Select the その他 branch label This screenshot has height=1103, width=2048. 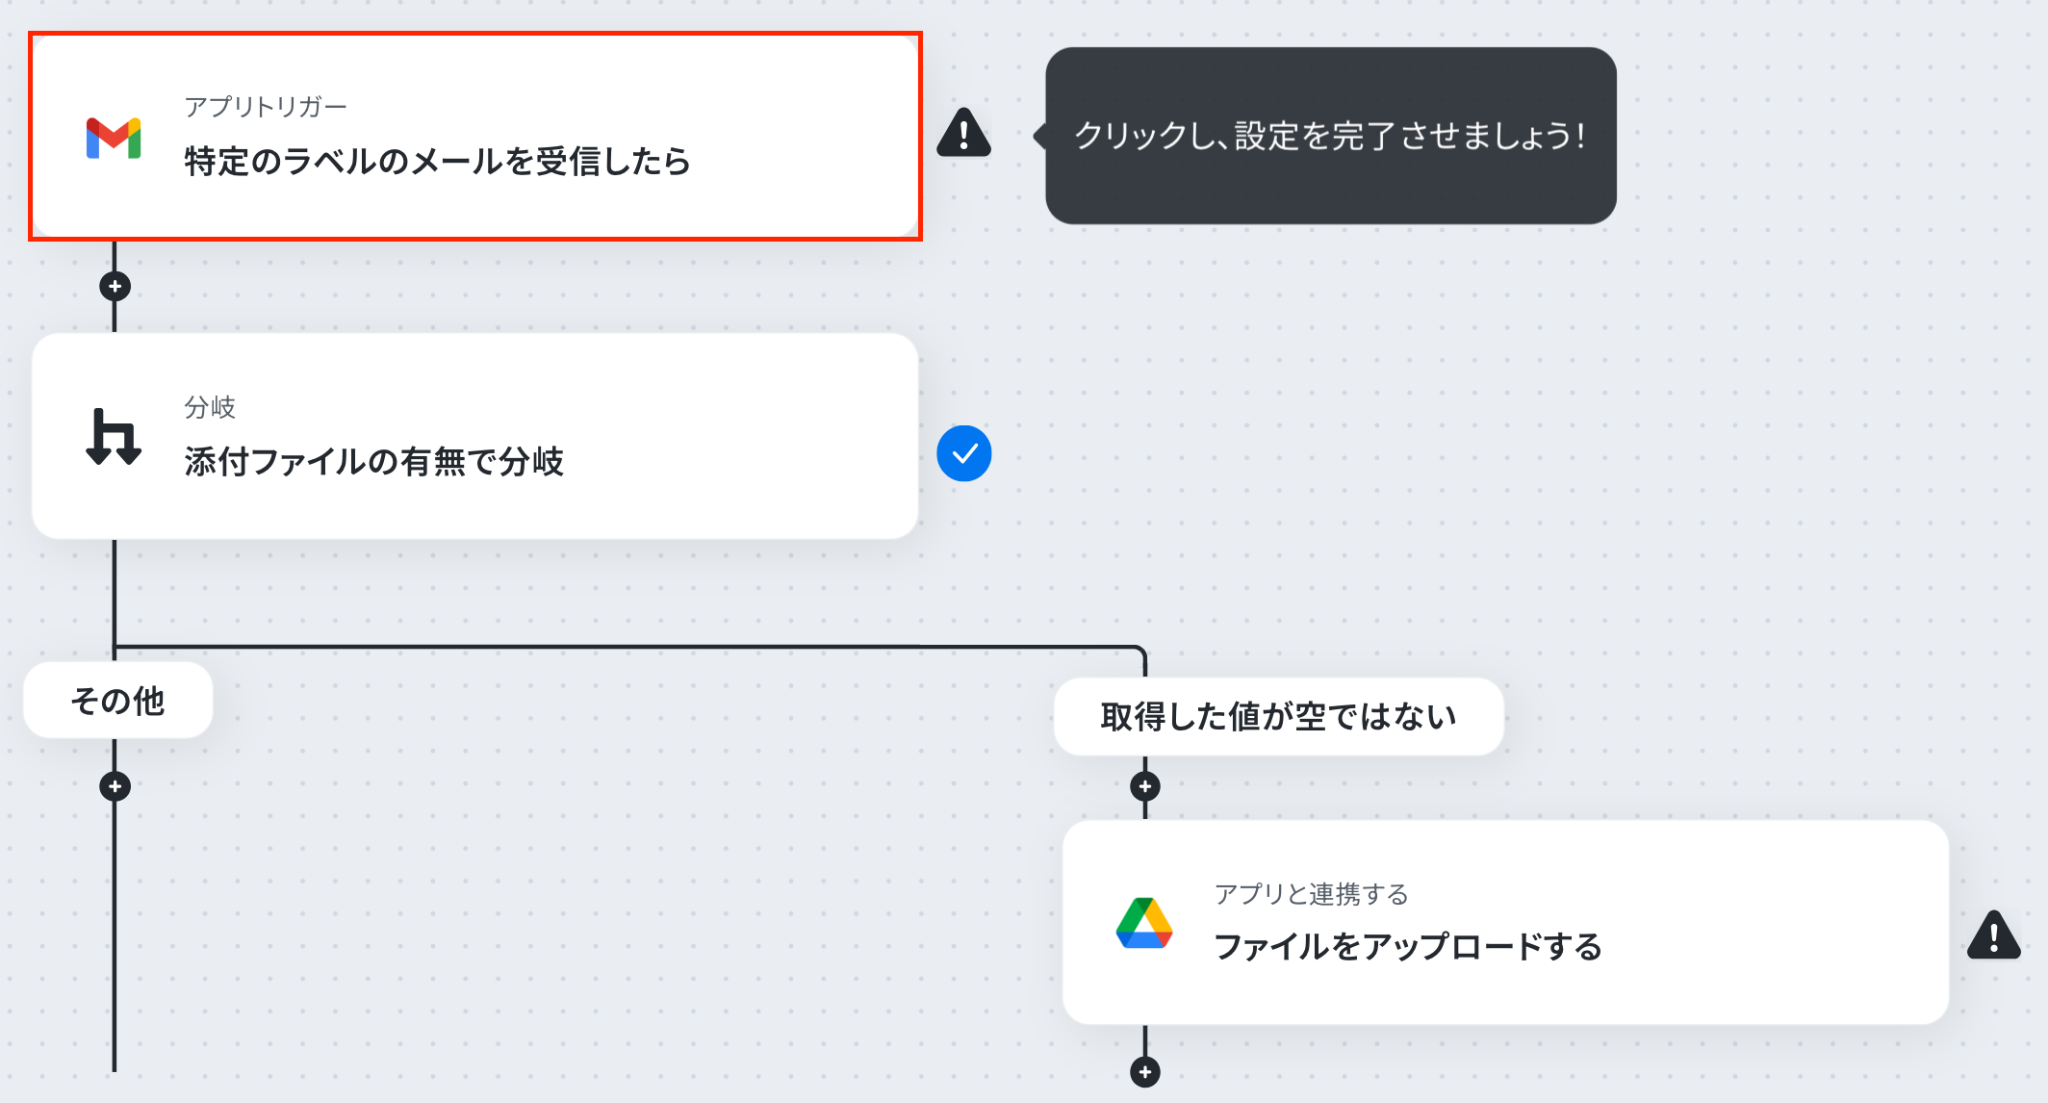click(x=118, y=700)
